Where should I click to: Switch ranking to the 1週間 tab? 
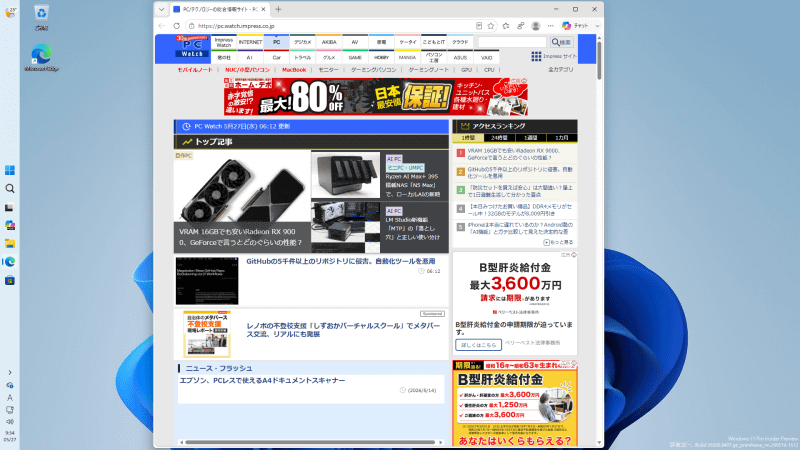pyautogui.click(x=530, y=138)
